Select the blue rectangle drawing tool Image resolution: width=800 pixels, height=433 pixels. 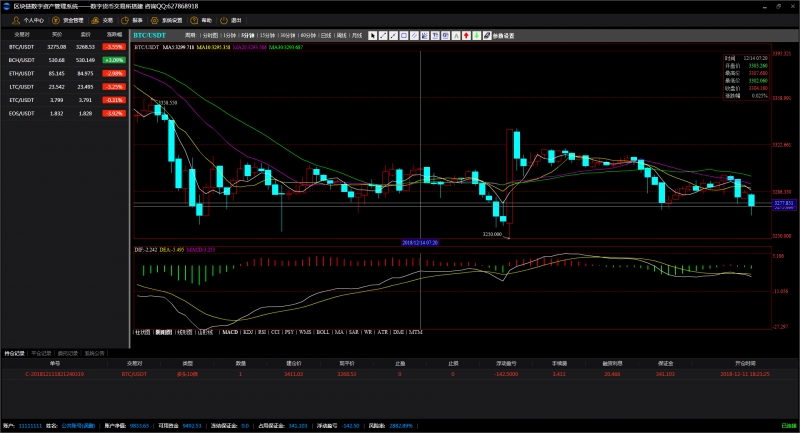coord(404,35)
